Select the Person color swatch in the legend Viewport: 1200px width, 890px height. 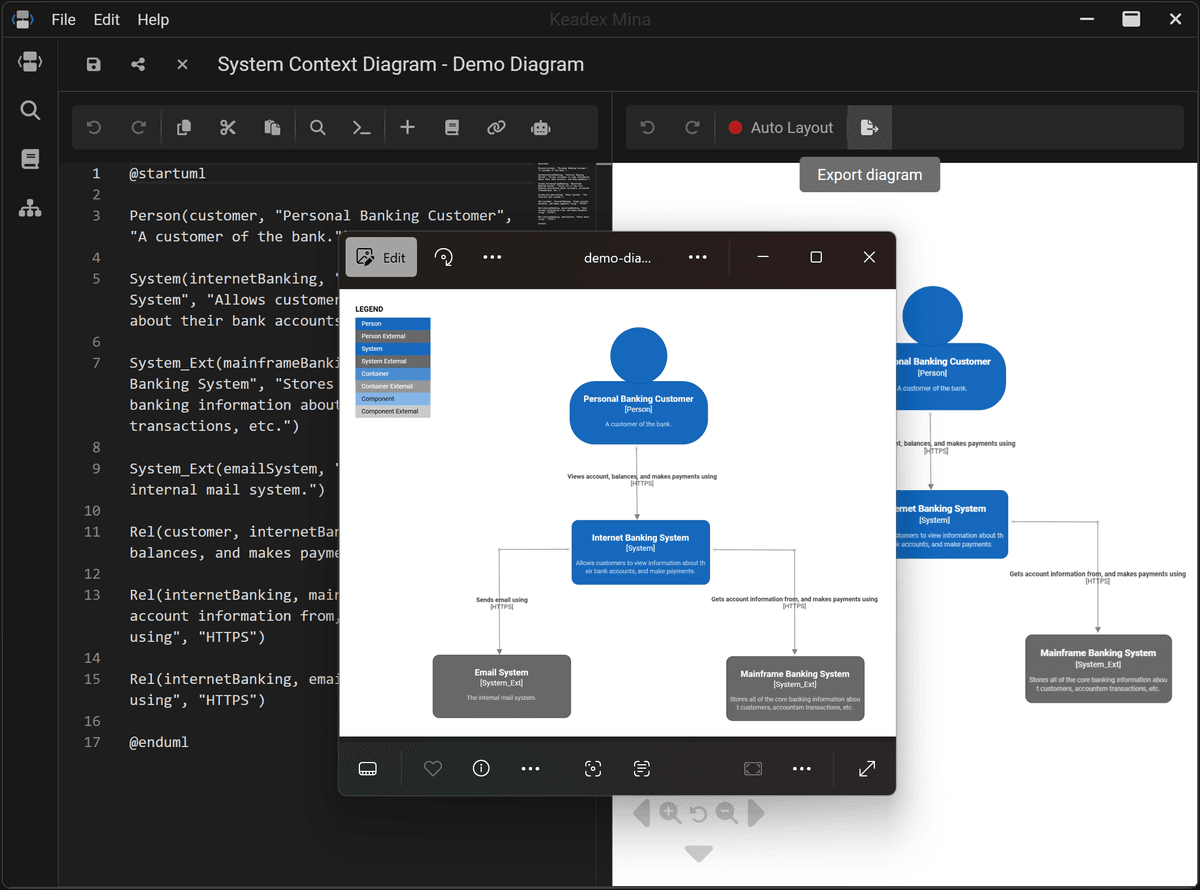pos(391,323)
